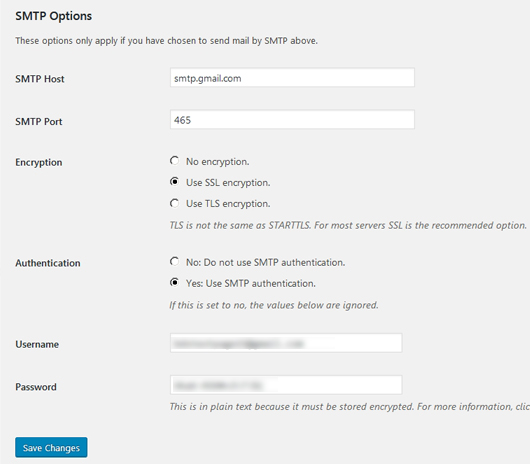
Task: Click the 'No encryption.' option label
Action: coord(218,162)
